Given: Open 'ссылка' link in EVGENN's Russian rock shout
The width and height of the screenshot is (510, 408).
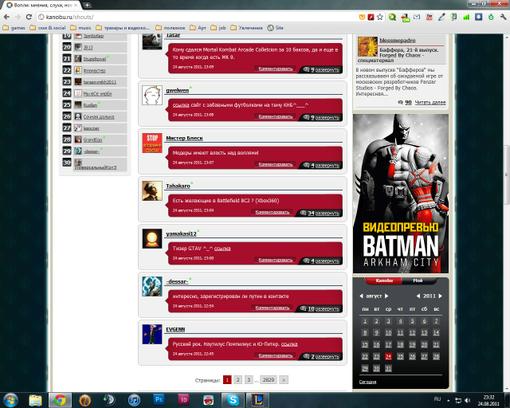Looking at the screenshot, I should (289, 344).
